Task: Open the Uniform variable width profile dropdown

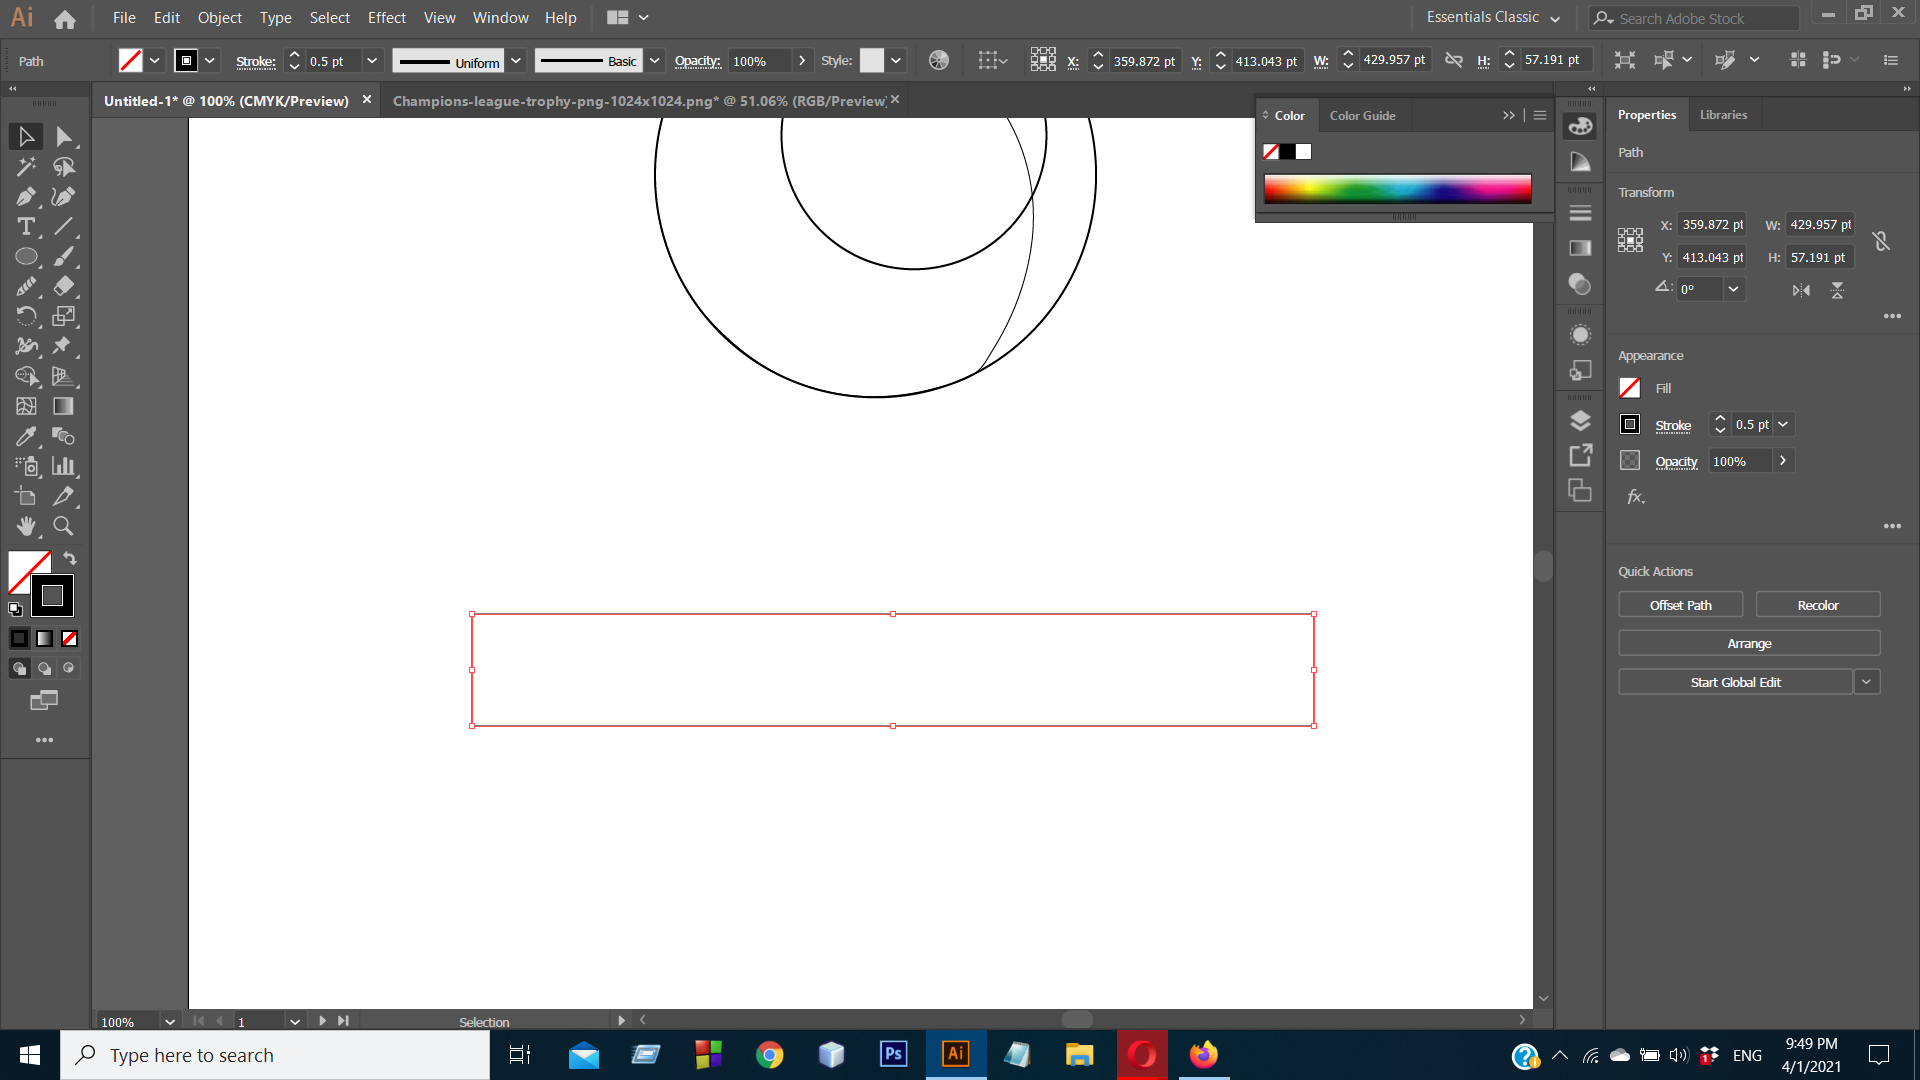Action: 516,61
